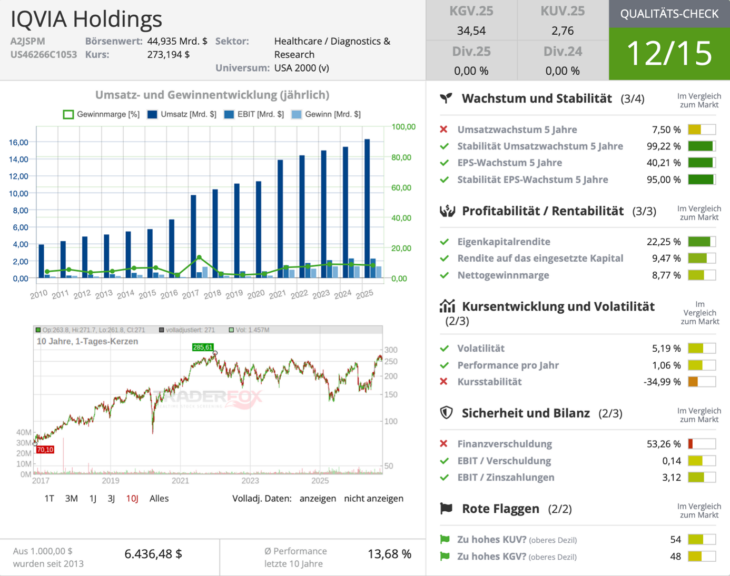Click the green check next to Stabilität Umsatzwachstum 5 Jahre
Image resolution: width=730 pixels, height=576 pixels.
(444, 146)
